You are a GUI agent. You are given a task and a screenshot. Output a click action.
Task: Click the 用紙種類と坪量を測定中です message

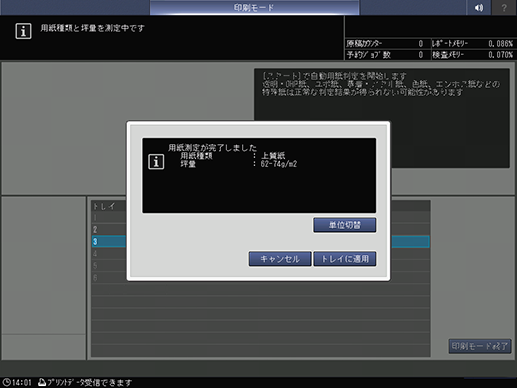click(x=92, y=28)
